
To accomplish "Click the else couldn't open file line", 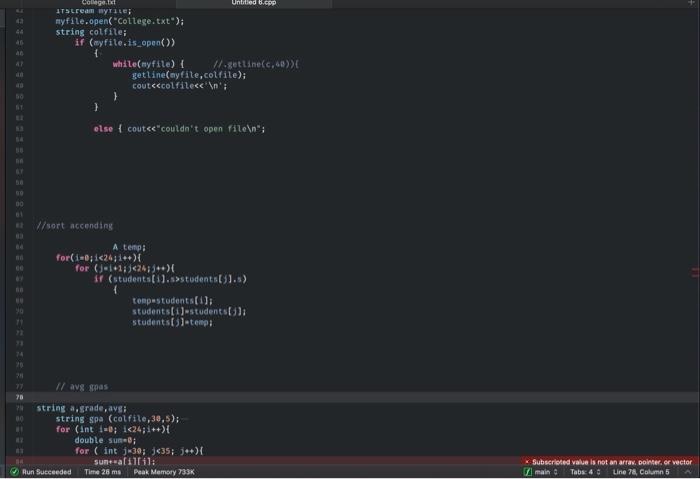I will [179, 129].
